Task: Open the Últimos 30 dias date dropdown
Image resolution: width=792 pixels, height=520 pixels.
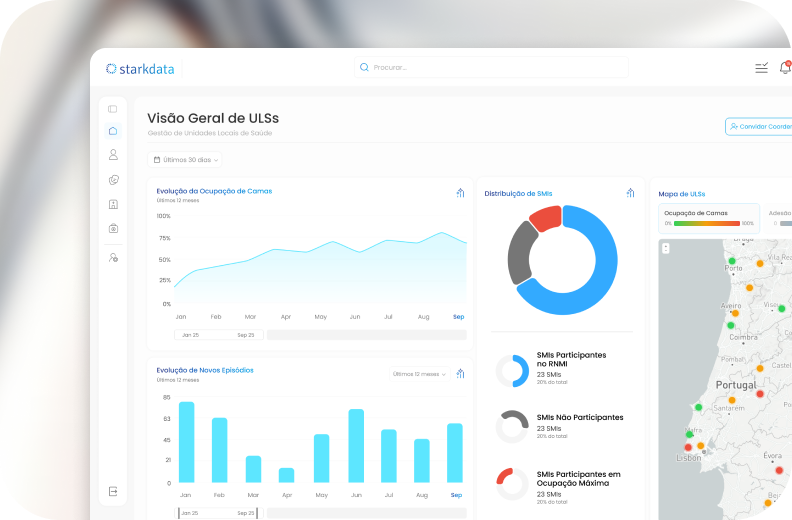Action: (x=185, y=160)
